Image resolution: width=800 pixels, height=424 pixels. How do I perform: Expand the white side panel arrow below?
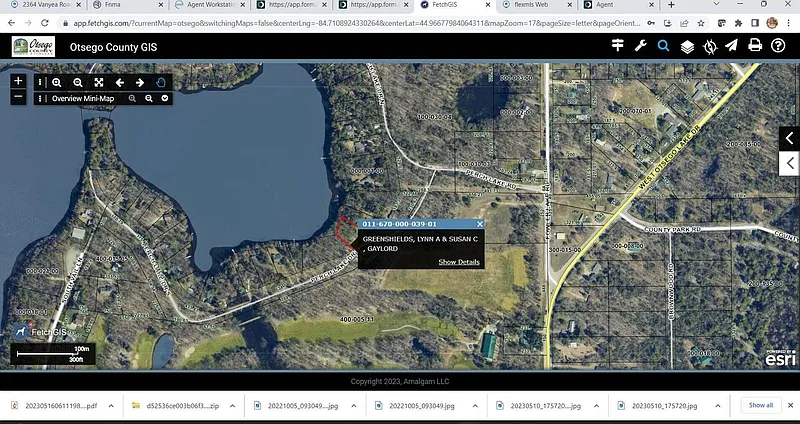pos(789,162)
